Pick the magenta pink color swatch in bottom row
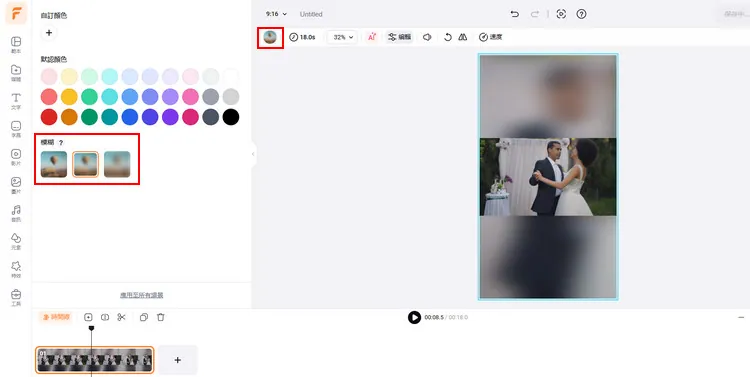This screenshot has width=750, height=377. [x=190, y=117]
